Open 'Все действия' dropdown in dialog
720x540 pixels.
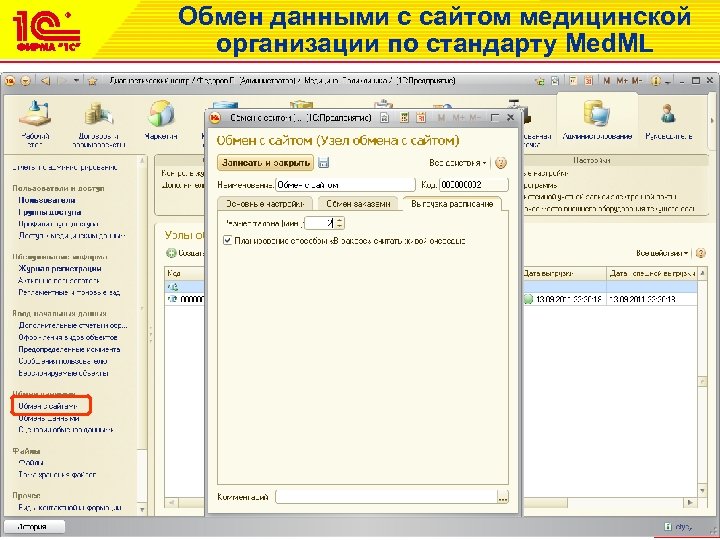click(x=458, y=163)
